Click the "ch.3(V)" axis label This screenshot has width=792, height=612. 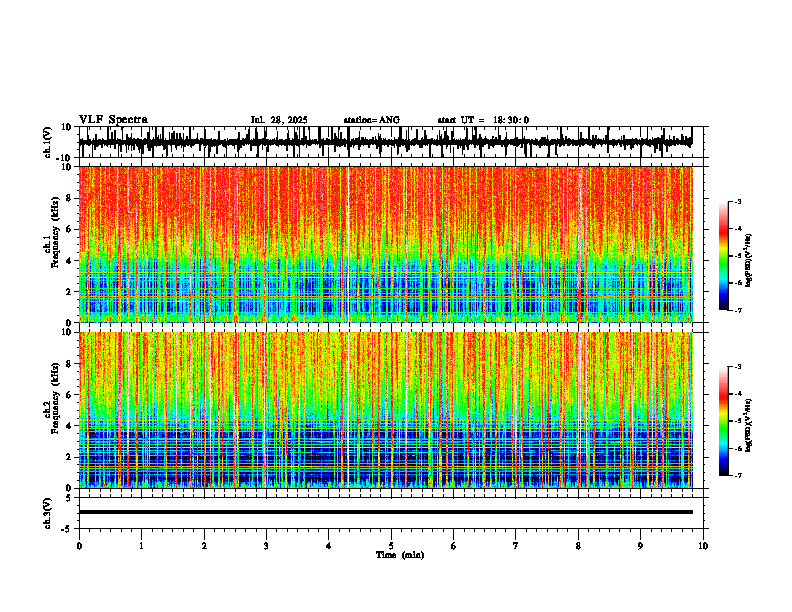[x=48, y=513]
